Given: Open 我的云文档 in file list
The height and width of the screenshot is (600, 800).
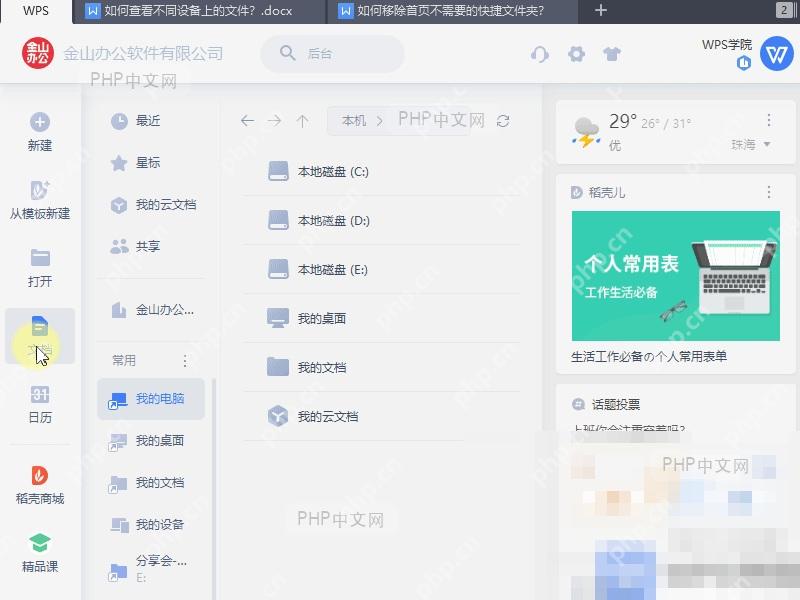Looking at the screenshot, I should 380,416.
